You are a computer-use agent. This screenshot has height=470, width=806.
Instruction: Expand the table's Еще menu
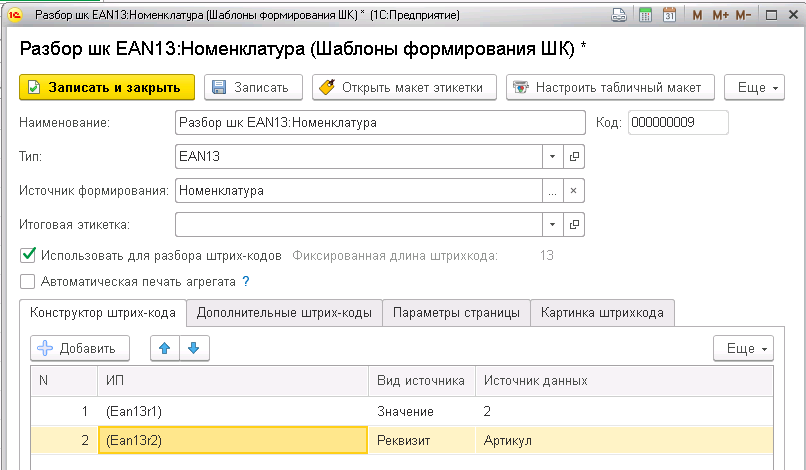(743, 349)
